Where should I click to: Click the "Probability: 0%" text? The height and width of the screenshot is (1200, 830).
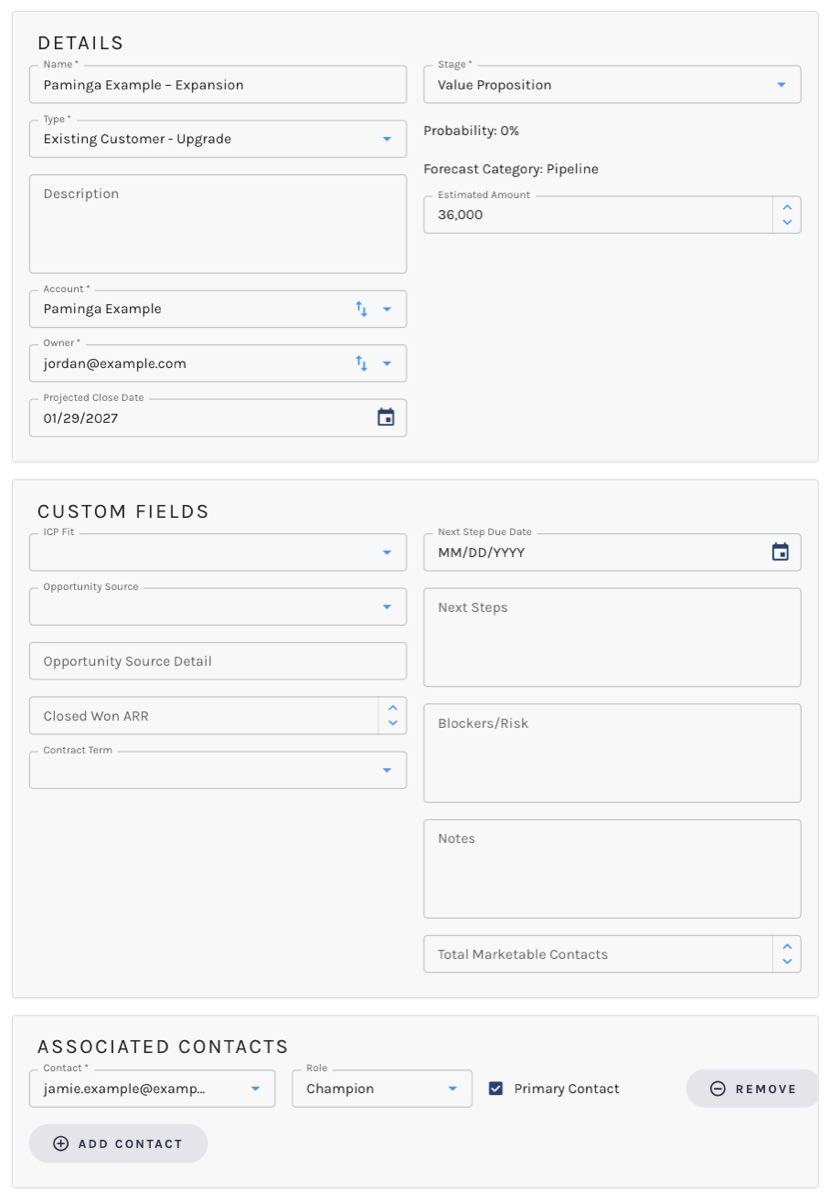click(x=471, y=131)
